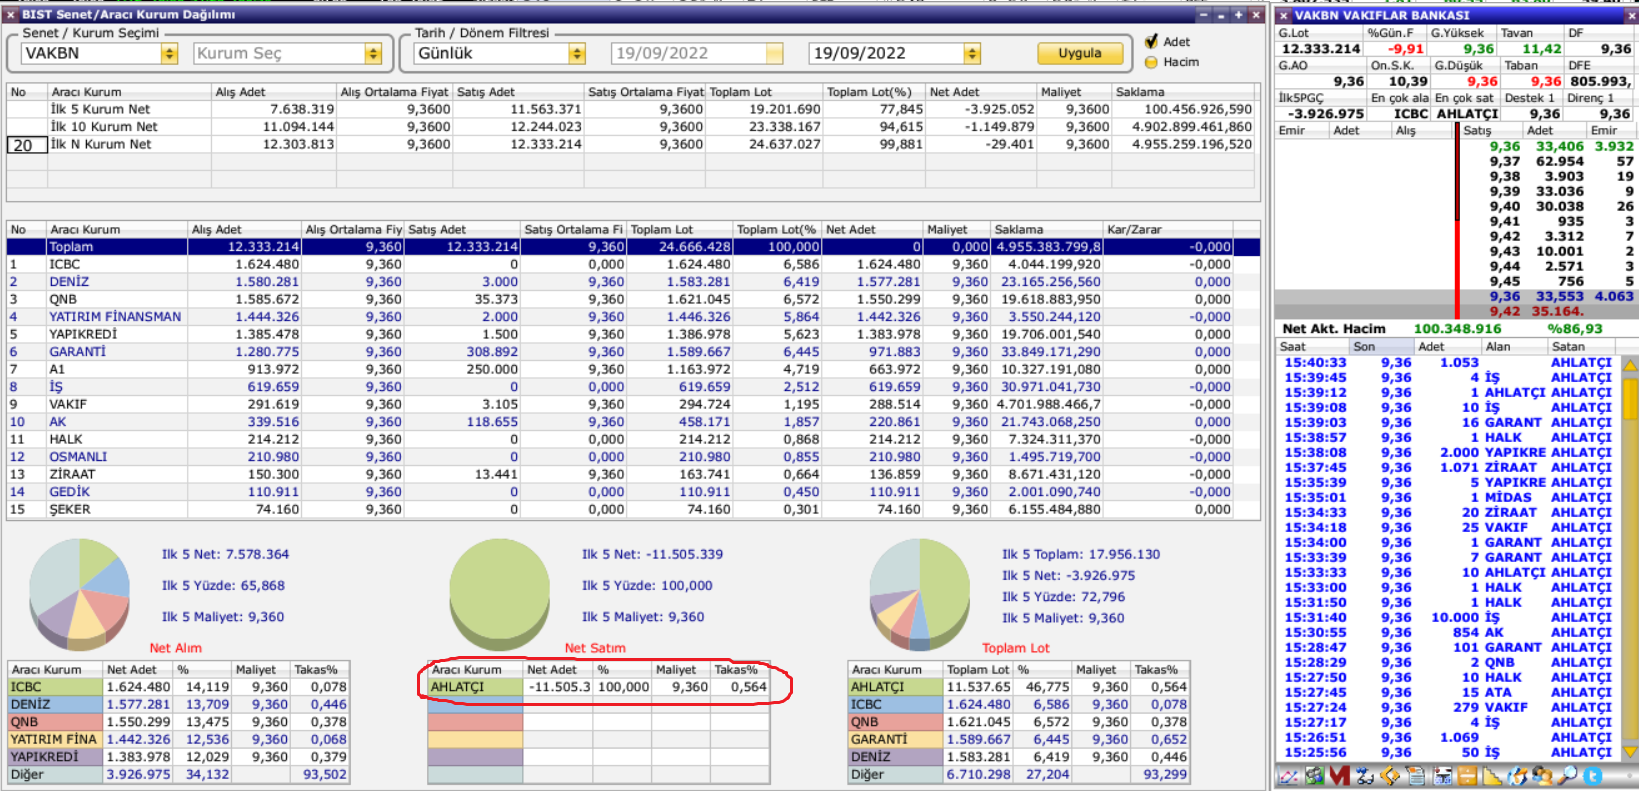Click down arrow of trades list scrollbar
The height and width of the screenshot is (791, 1639).
pos(1630,751)
